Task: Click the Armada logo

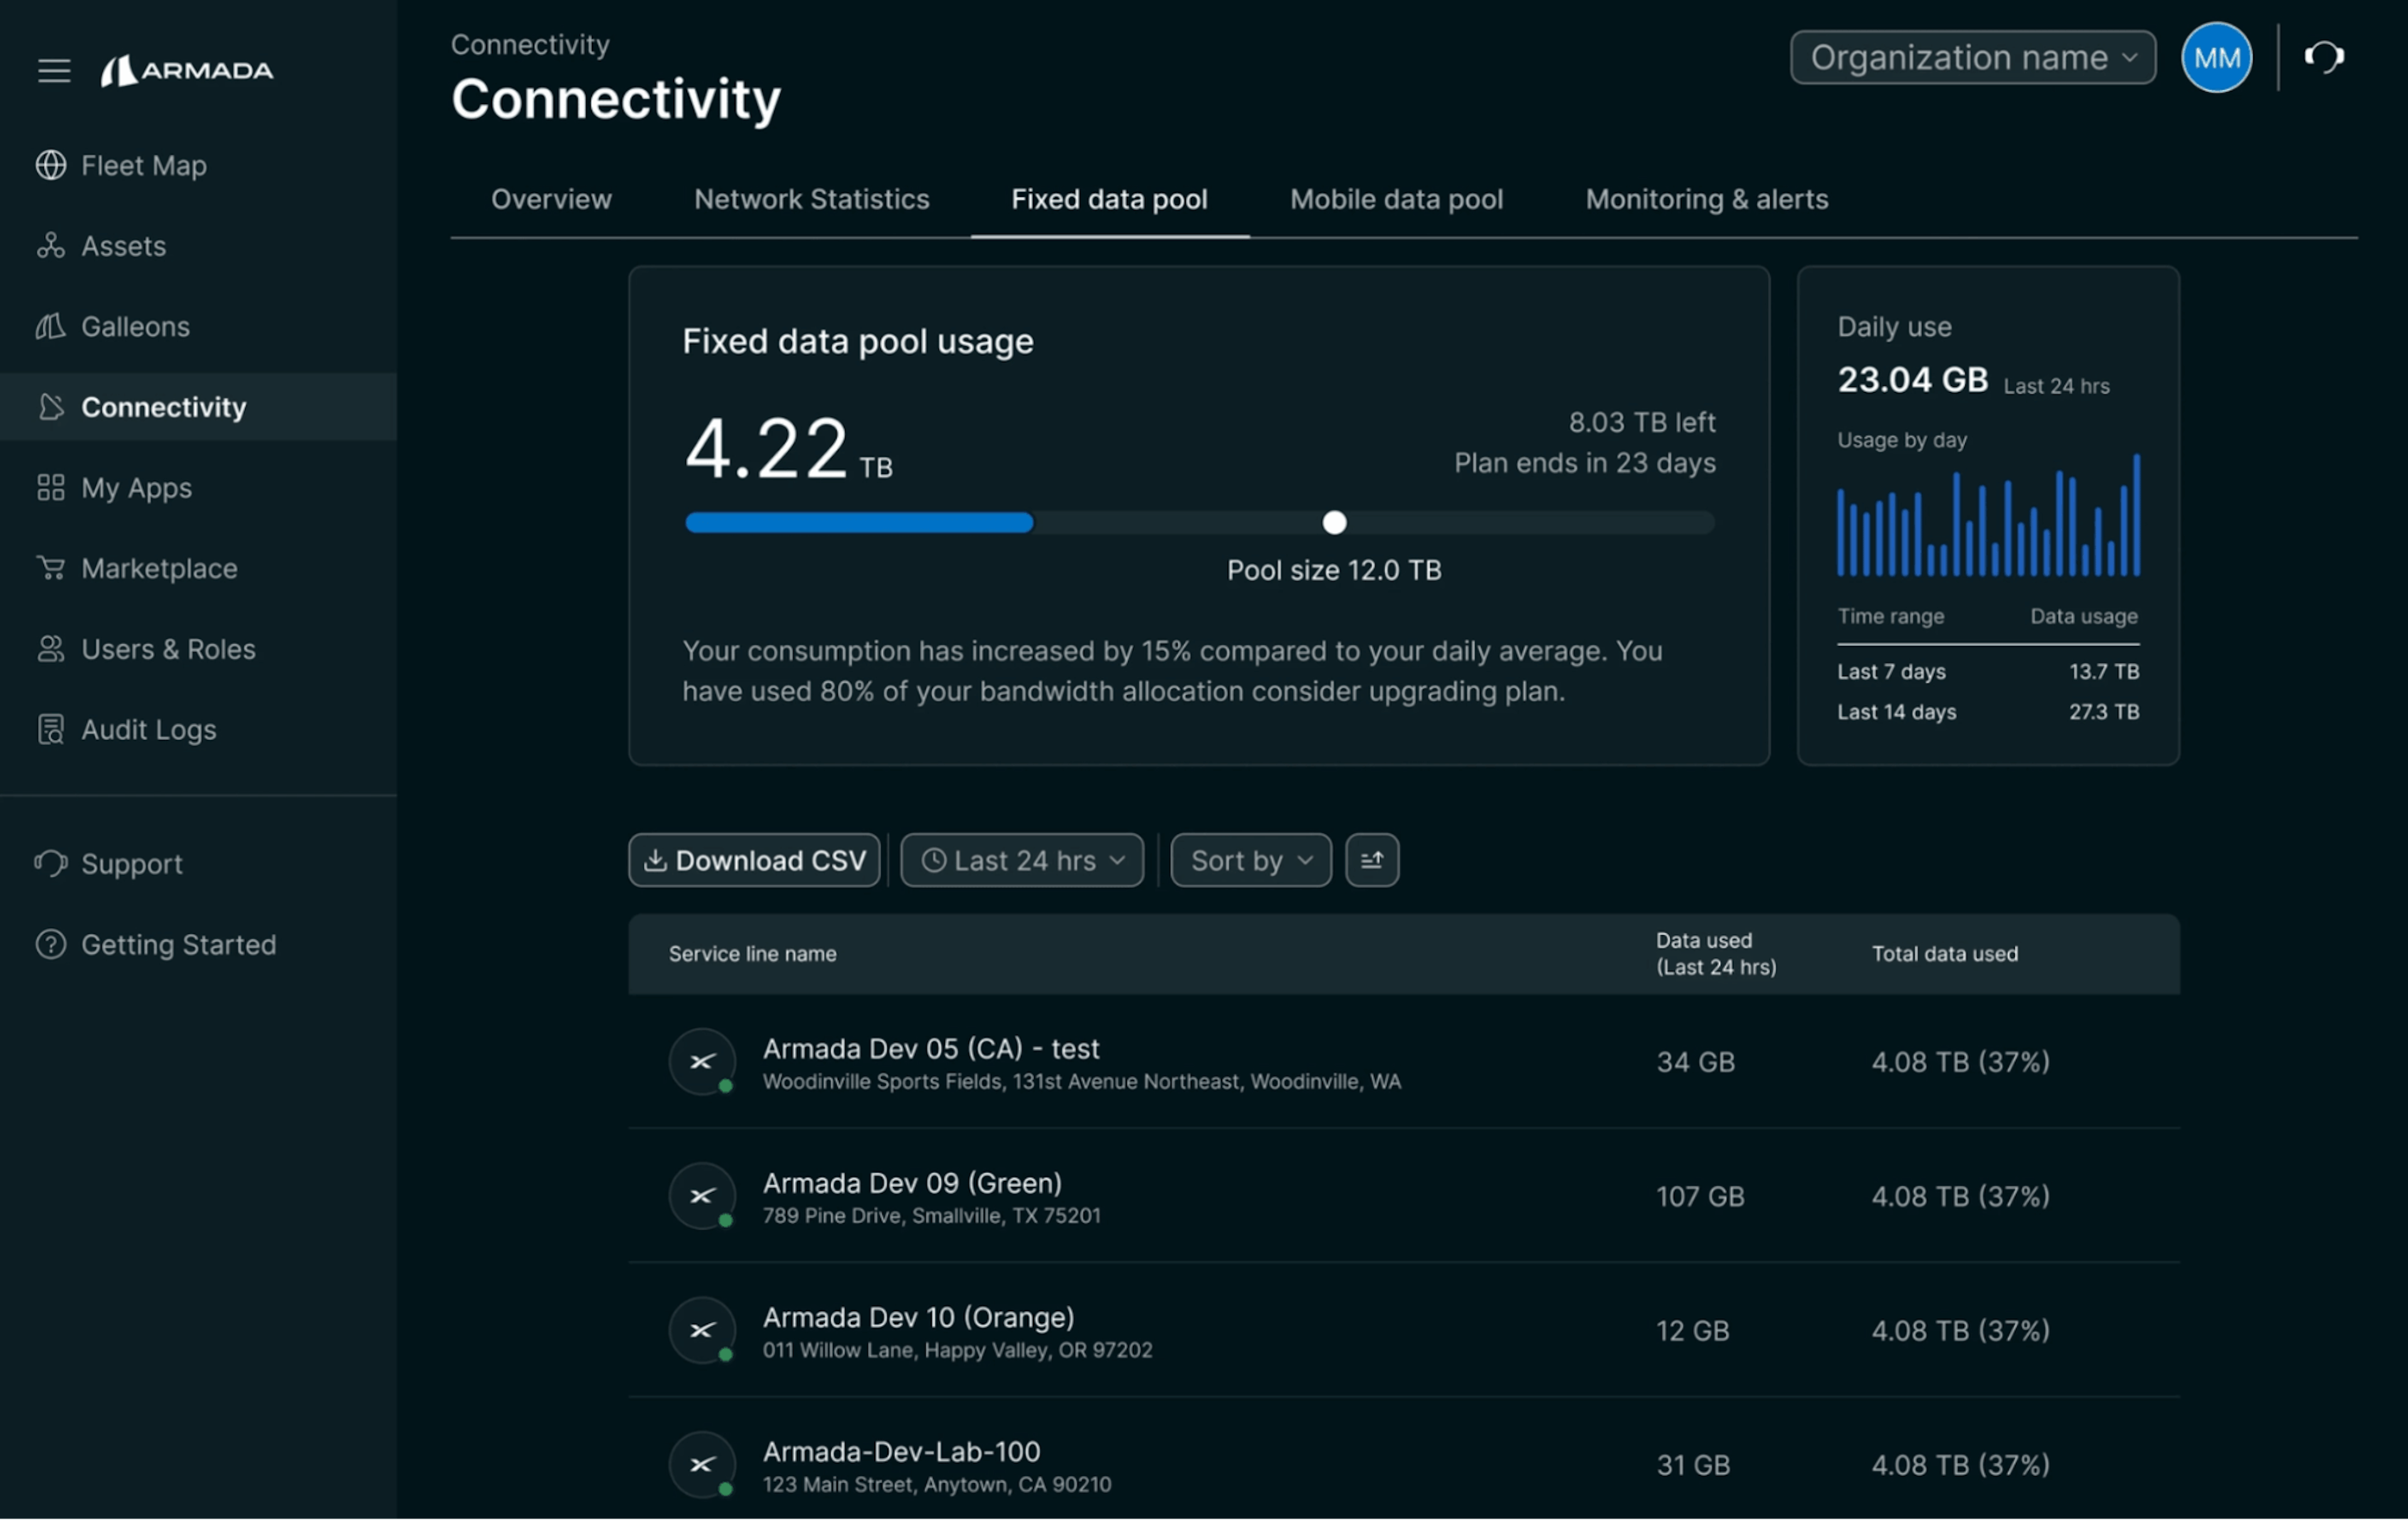Action: (187, 70)
